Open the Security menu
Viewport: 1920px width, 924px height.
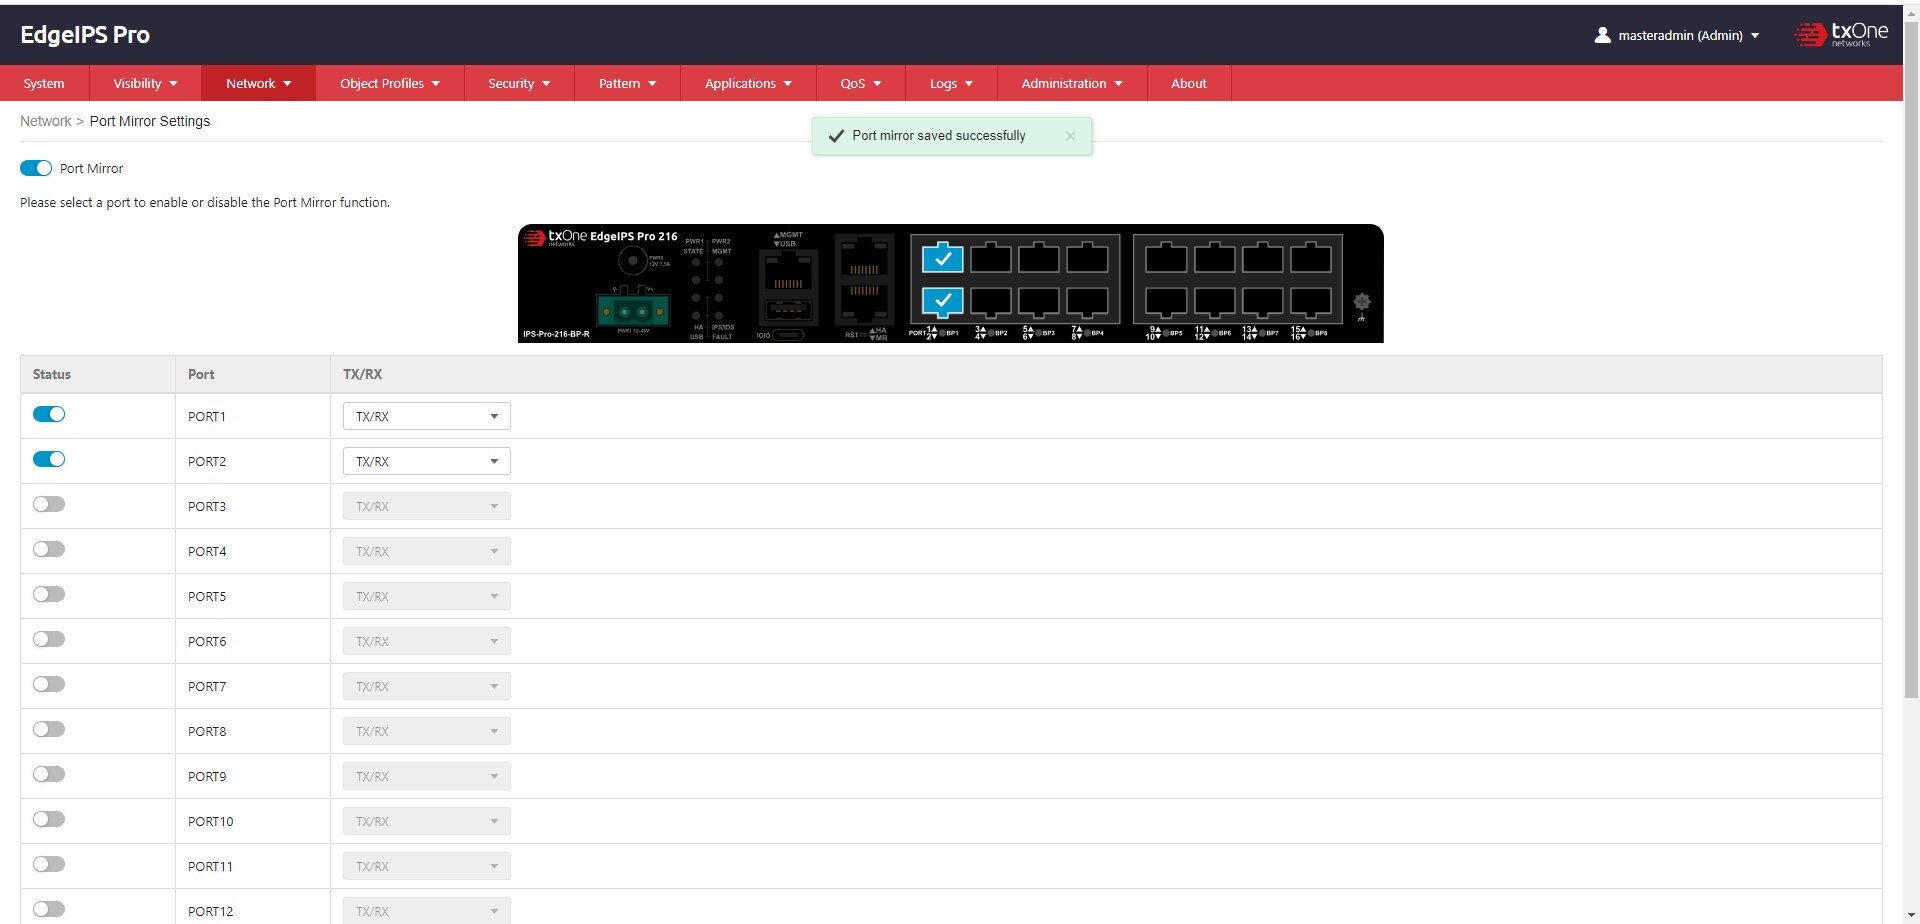518,83
